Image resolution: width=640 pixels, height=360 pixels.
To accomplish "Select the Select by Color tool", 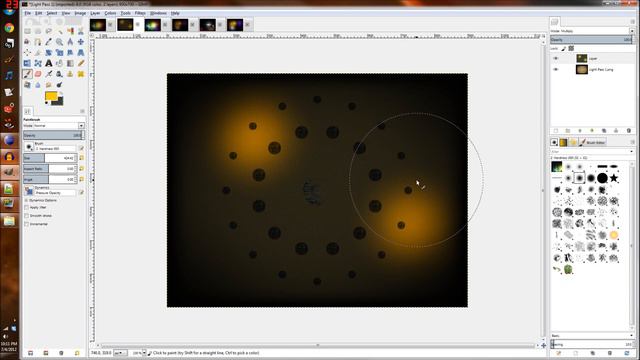I will pyautogui.click(x=70, y=31).
